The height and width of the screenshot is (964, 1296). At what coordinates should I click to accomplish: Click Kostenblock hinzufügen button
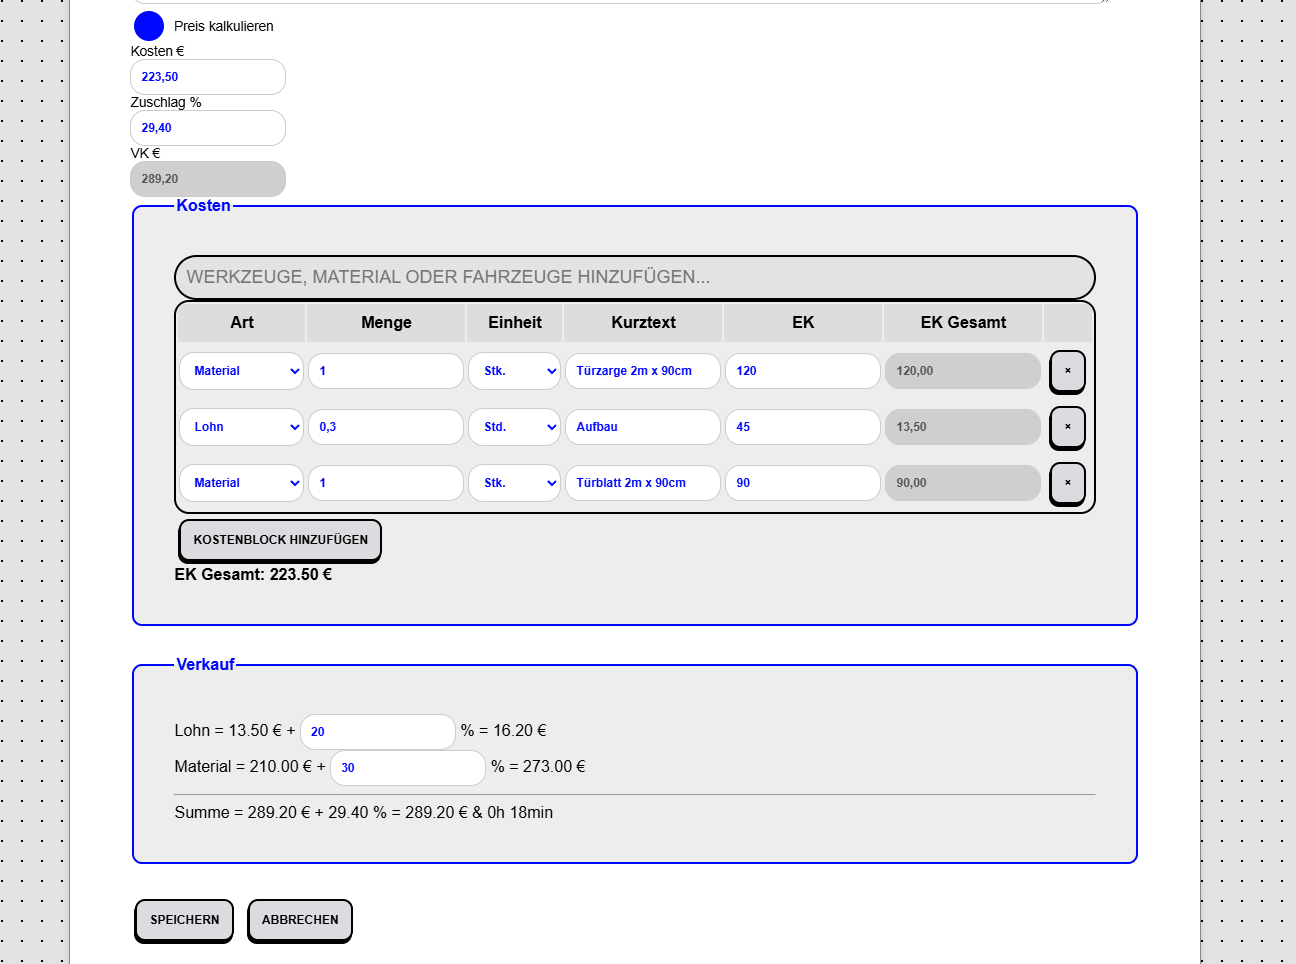280,540
